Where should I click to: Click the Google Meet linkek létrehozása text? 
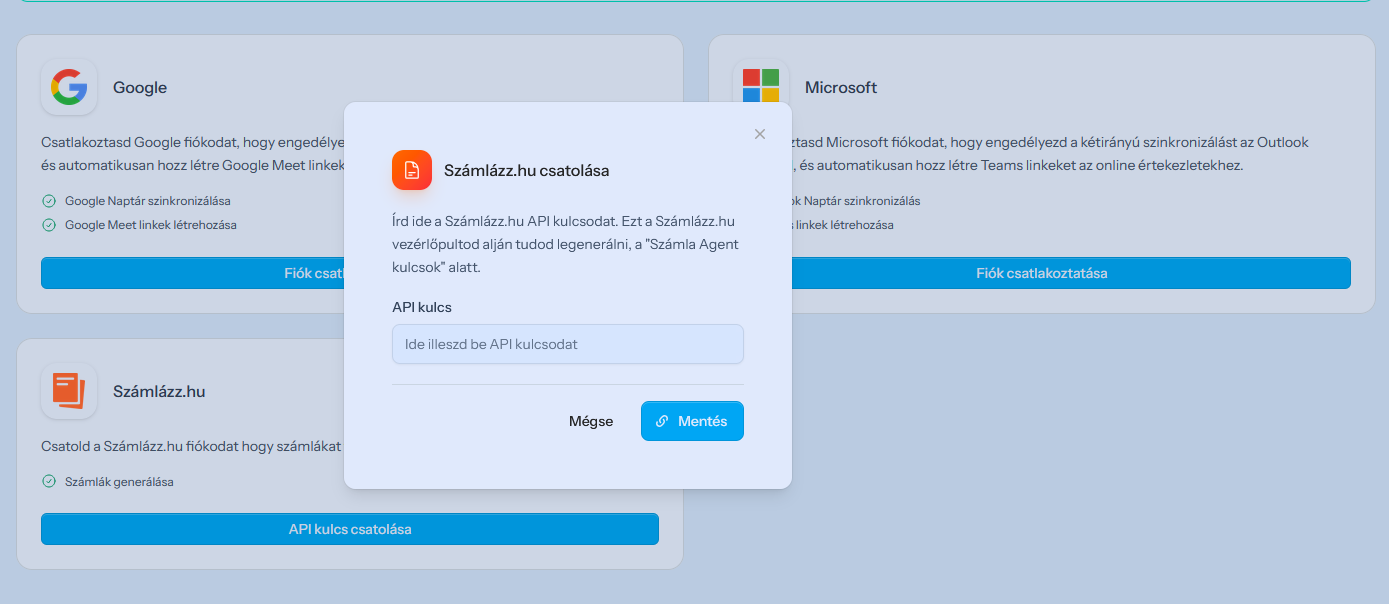pos(151,225)
